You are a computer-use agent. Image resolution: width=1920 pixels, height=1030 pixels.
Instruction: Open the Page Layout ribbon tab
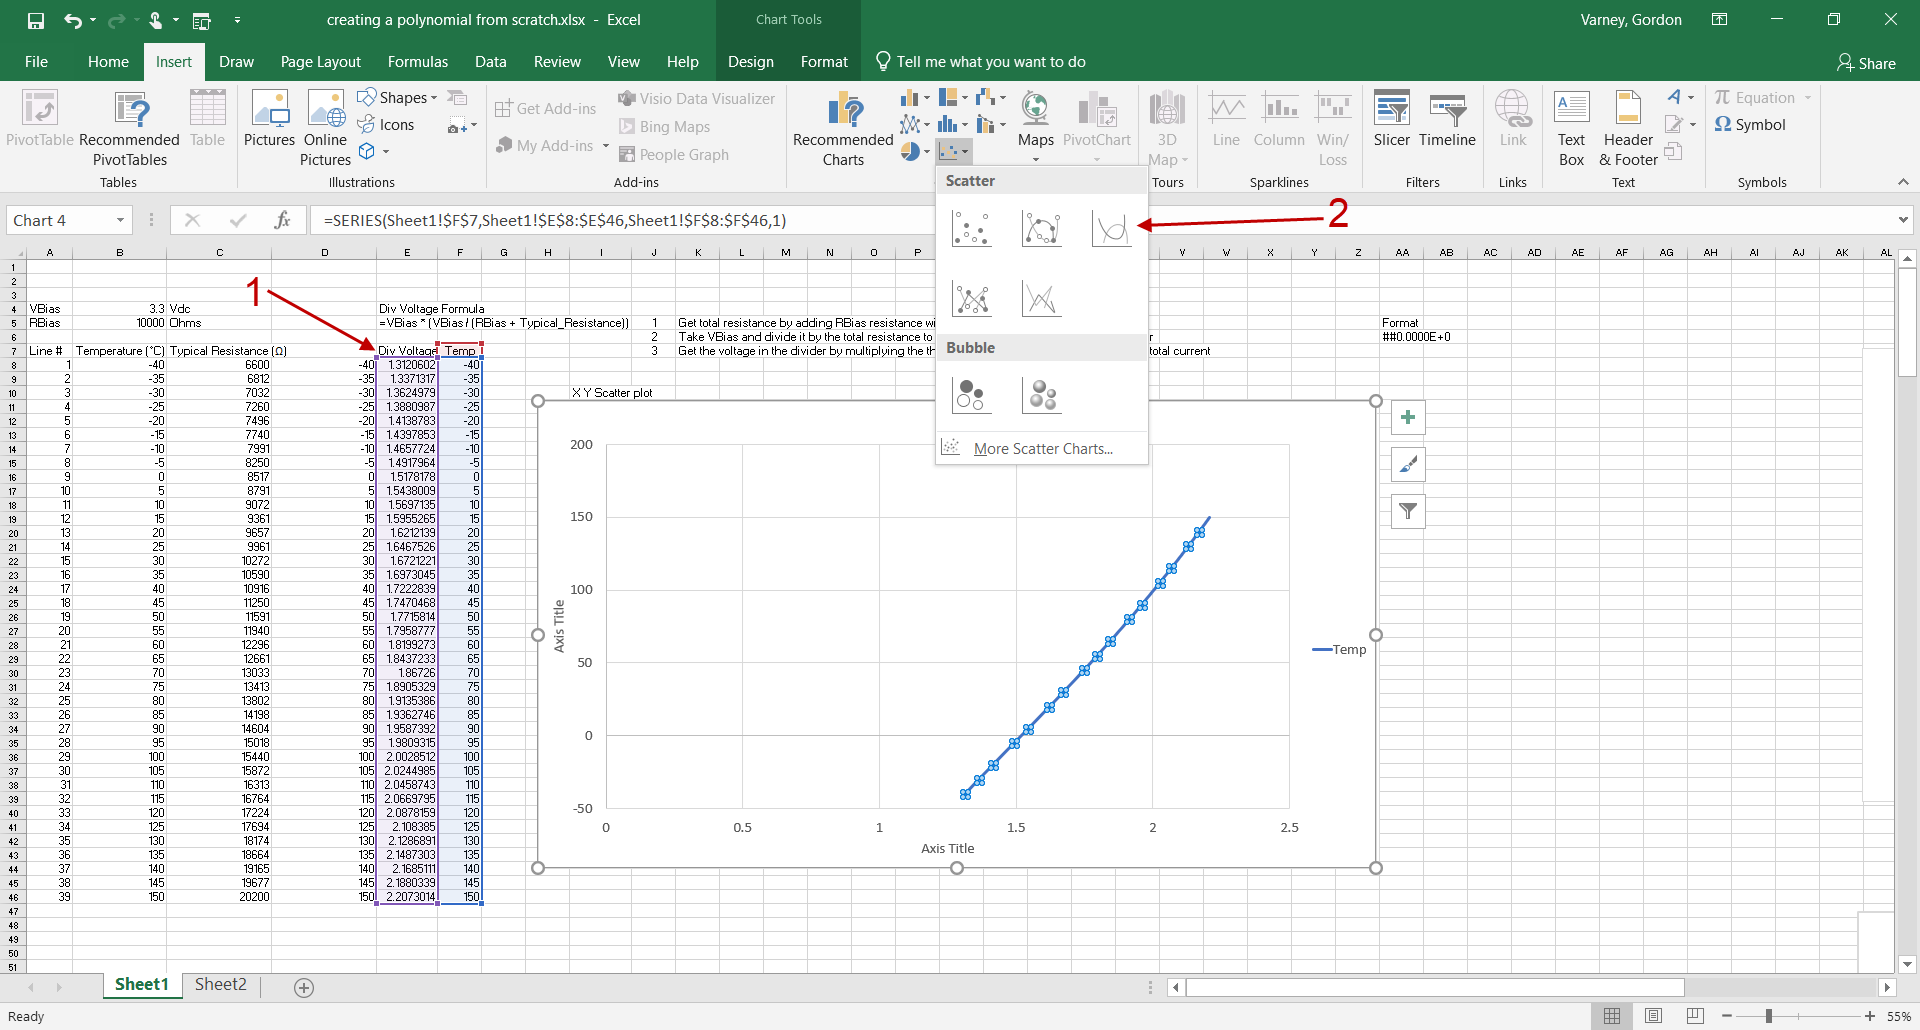tap(320, 62)
